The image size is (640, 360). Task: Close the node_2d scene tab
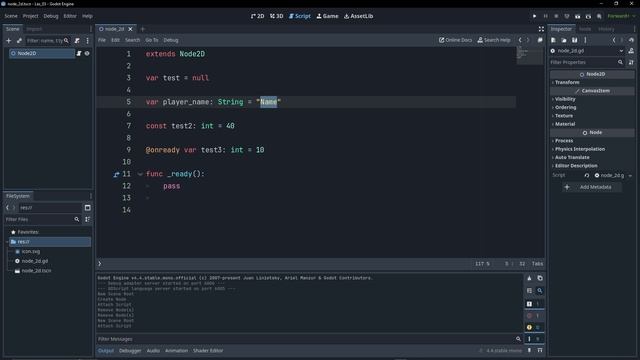(x=131, y=29)
